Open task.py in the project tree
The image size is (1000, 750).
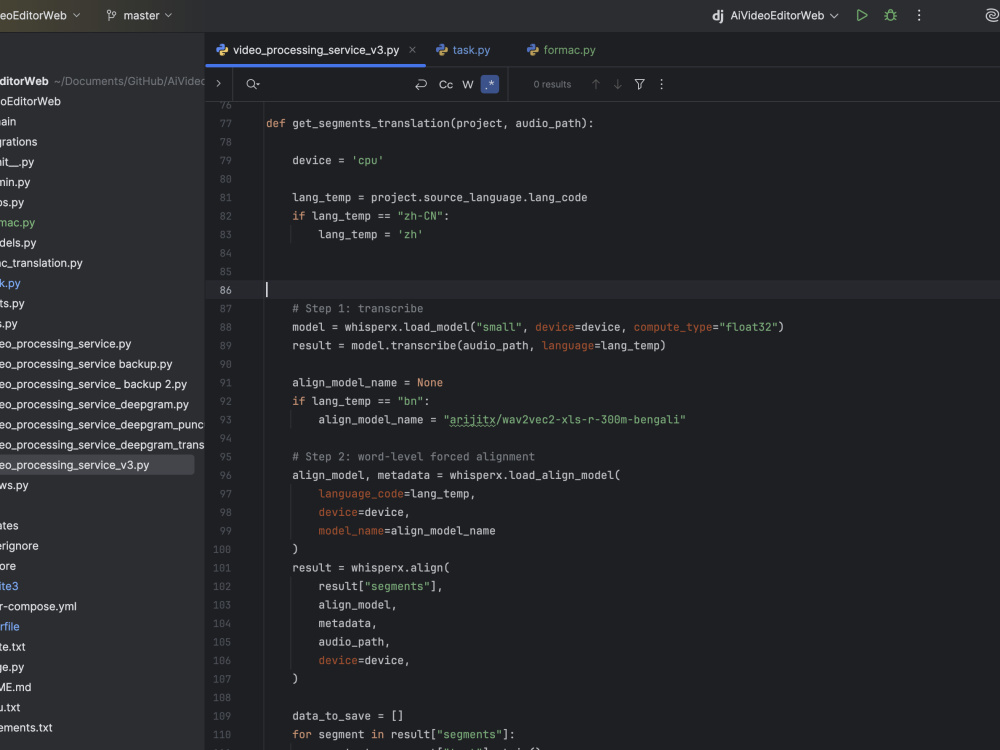[x=10, y=283]
